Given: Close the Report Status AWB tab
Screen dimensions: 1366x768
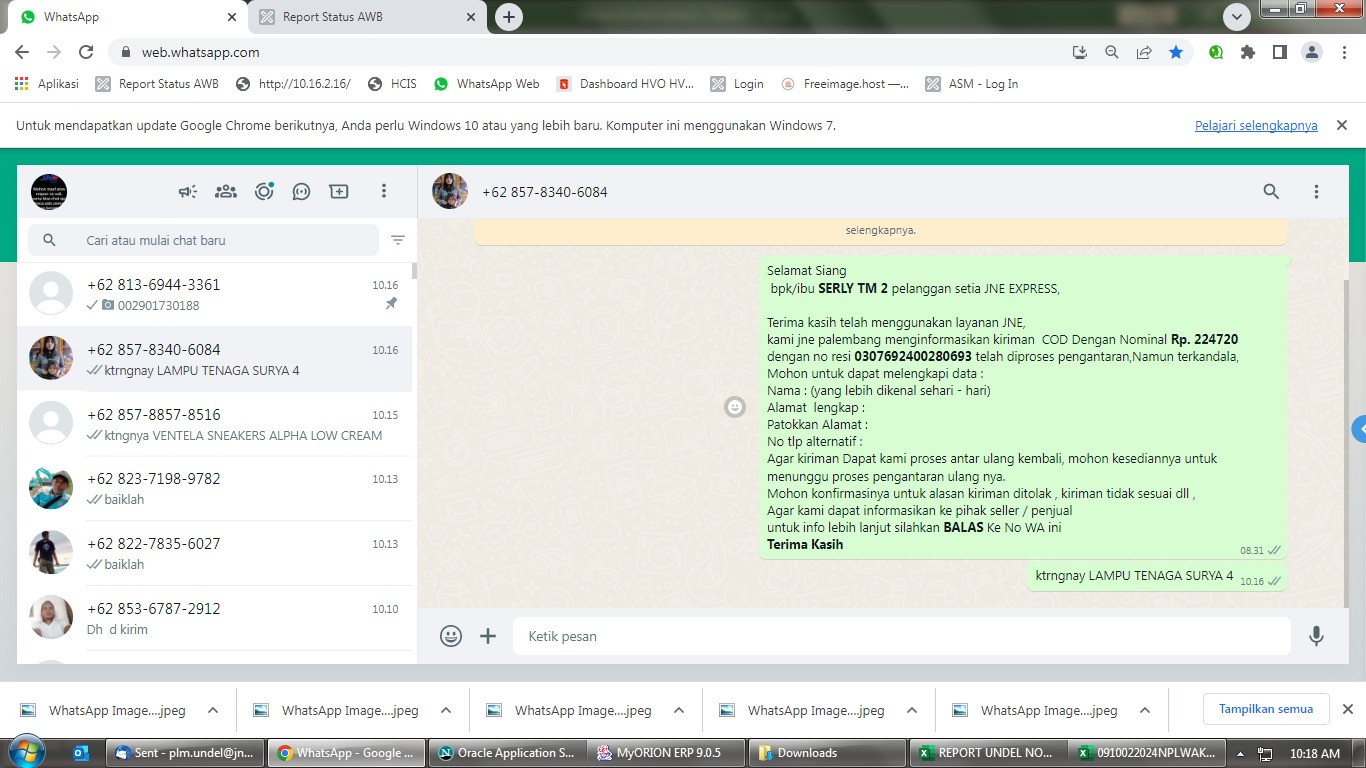Looking at the screenshot, I should click(x=471, y=17).
